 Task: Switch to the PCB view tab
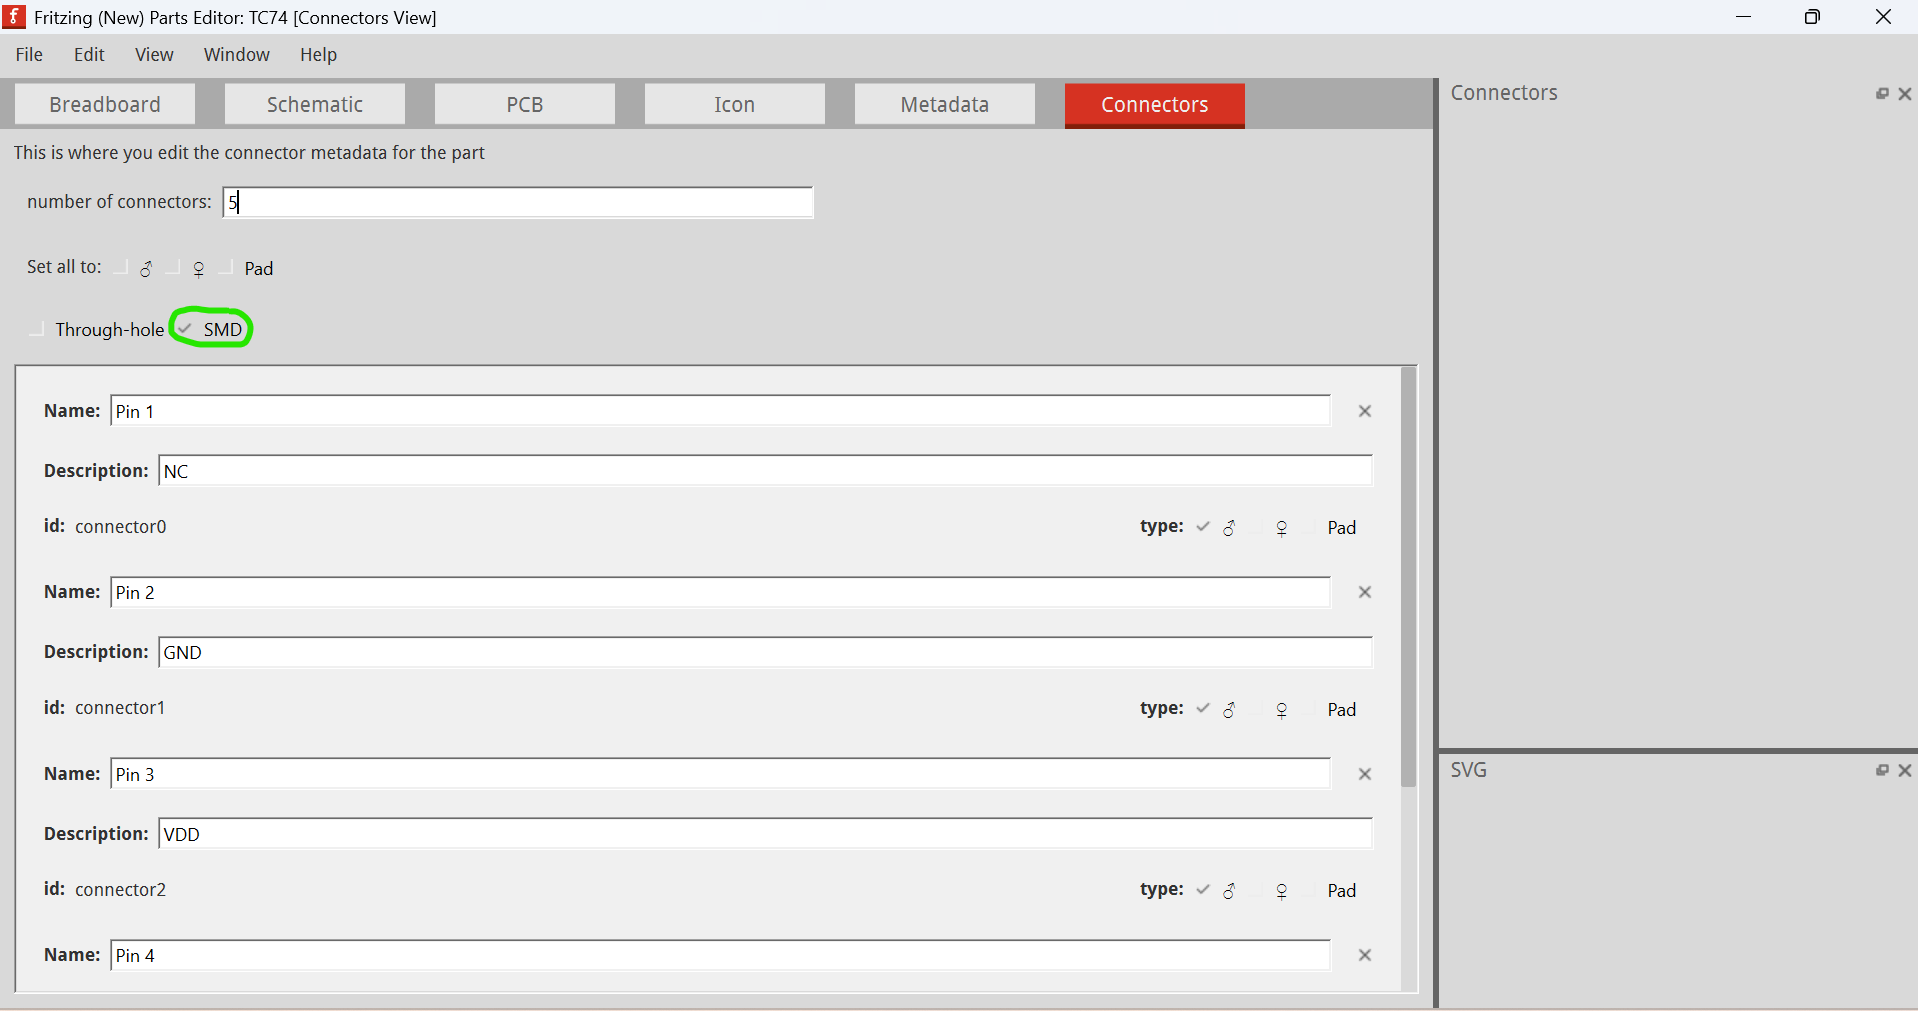click(x=525, y=104)
